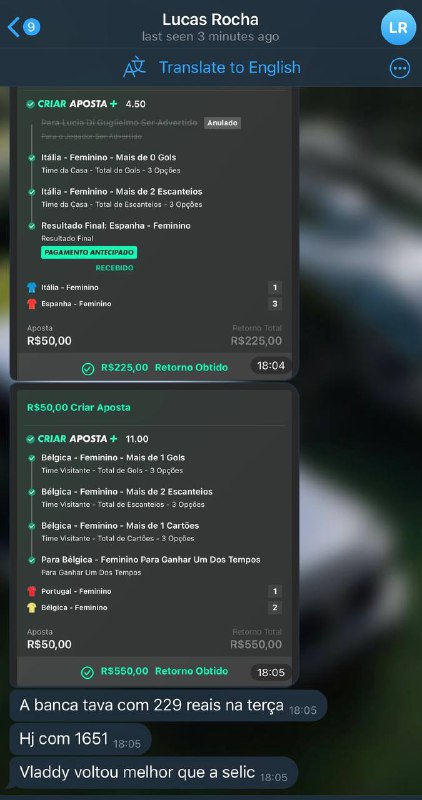
Task: Click the blue Itália jersey icon
Action: 32,287
